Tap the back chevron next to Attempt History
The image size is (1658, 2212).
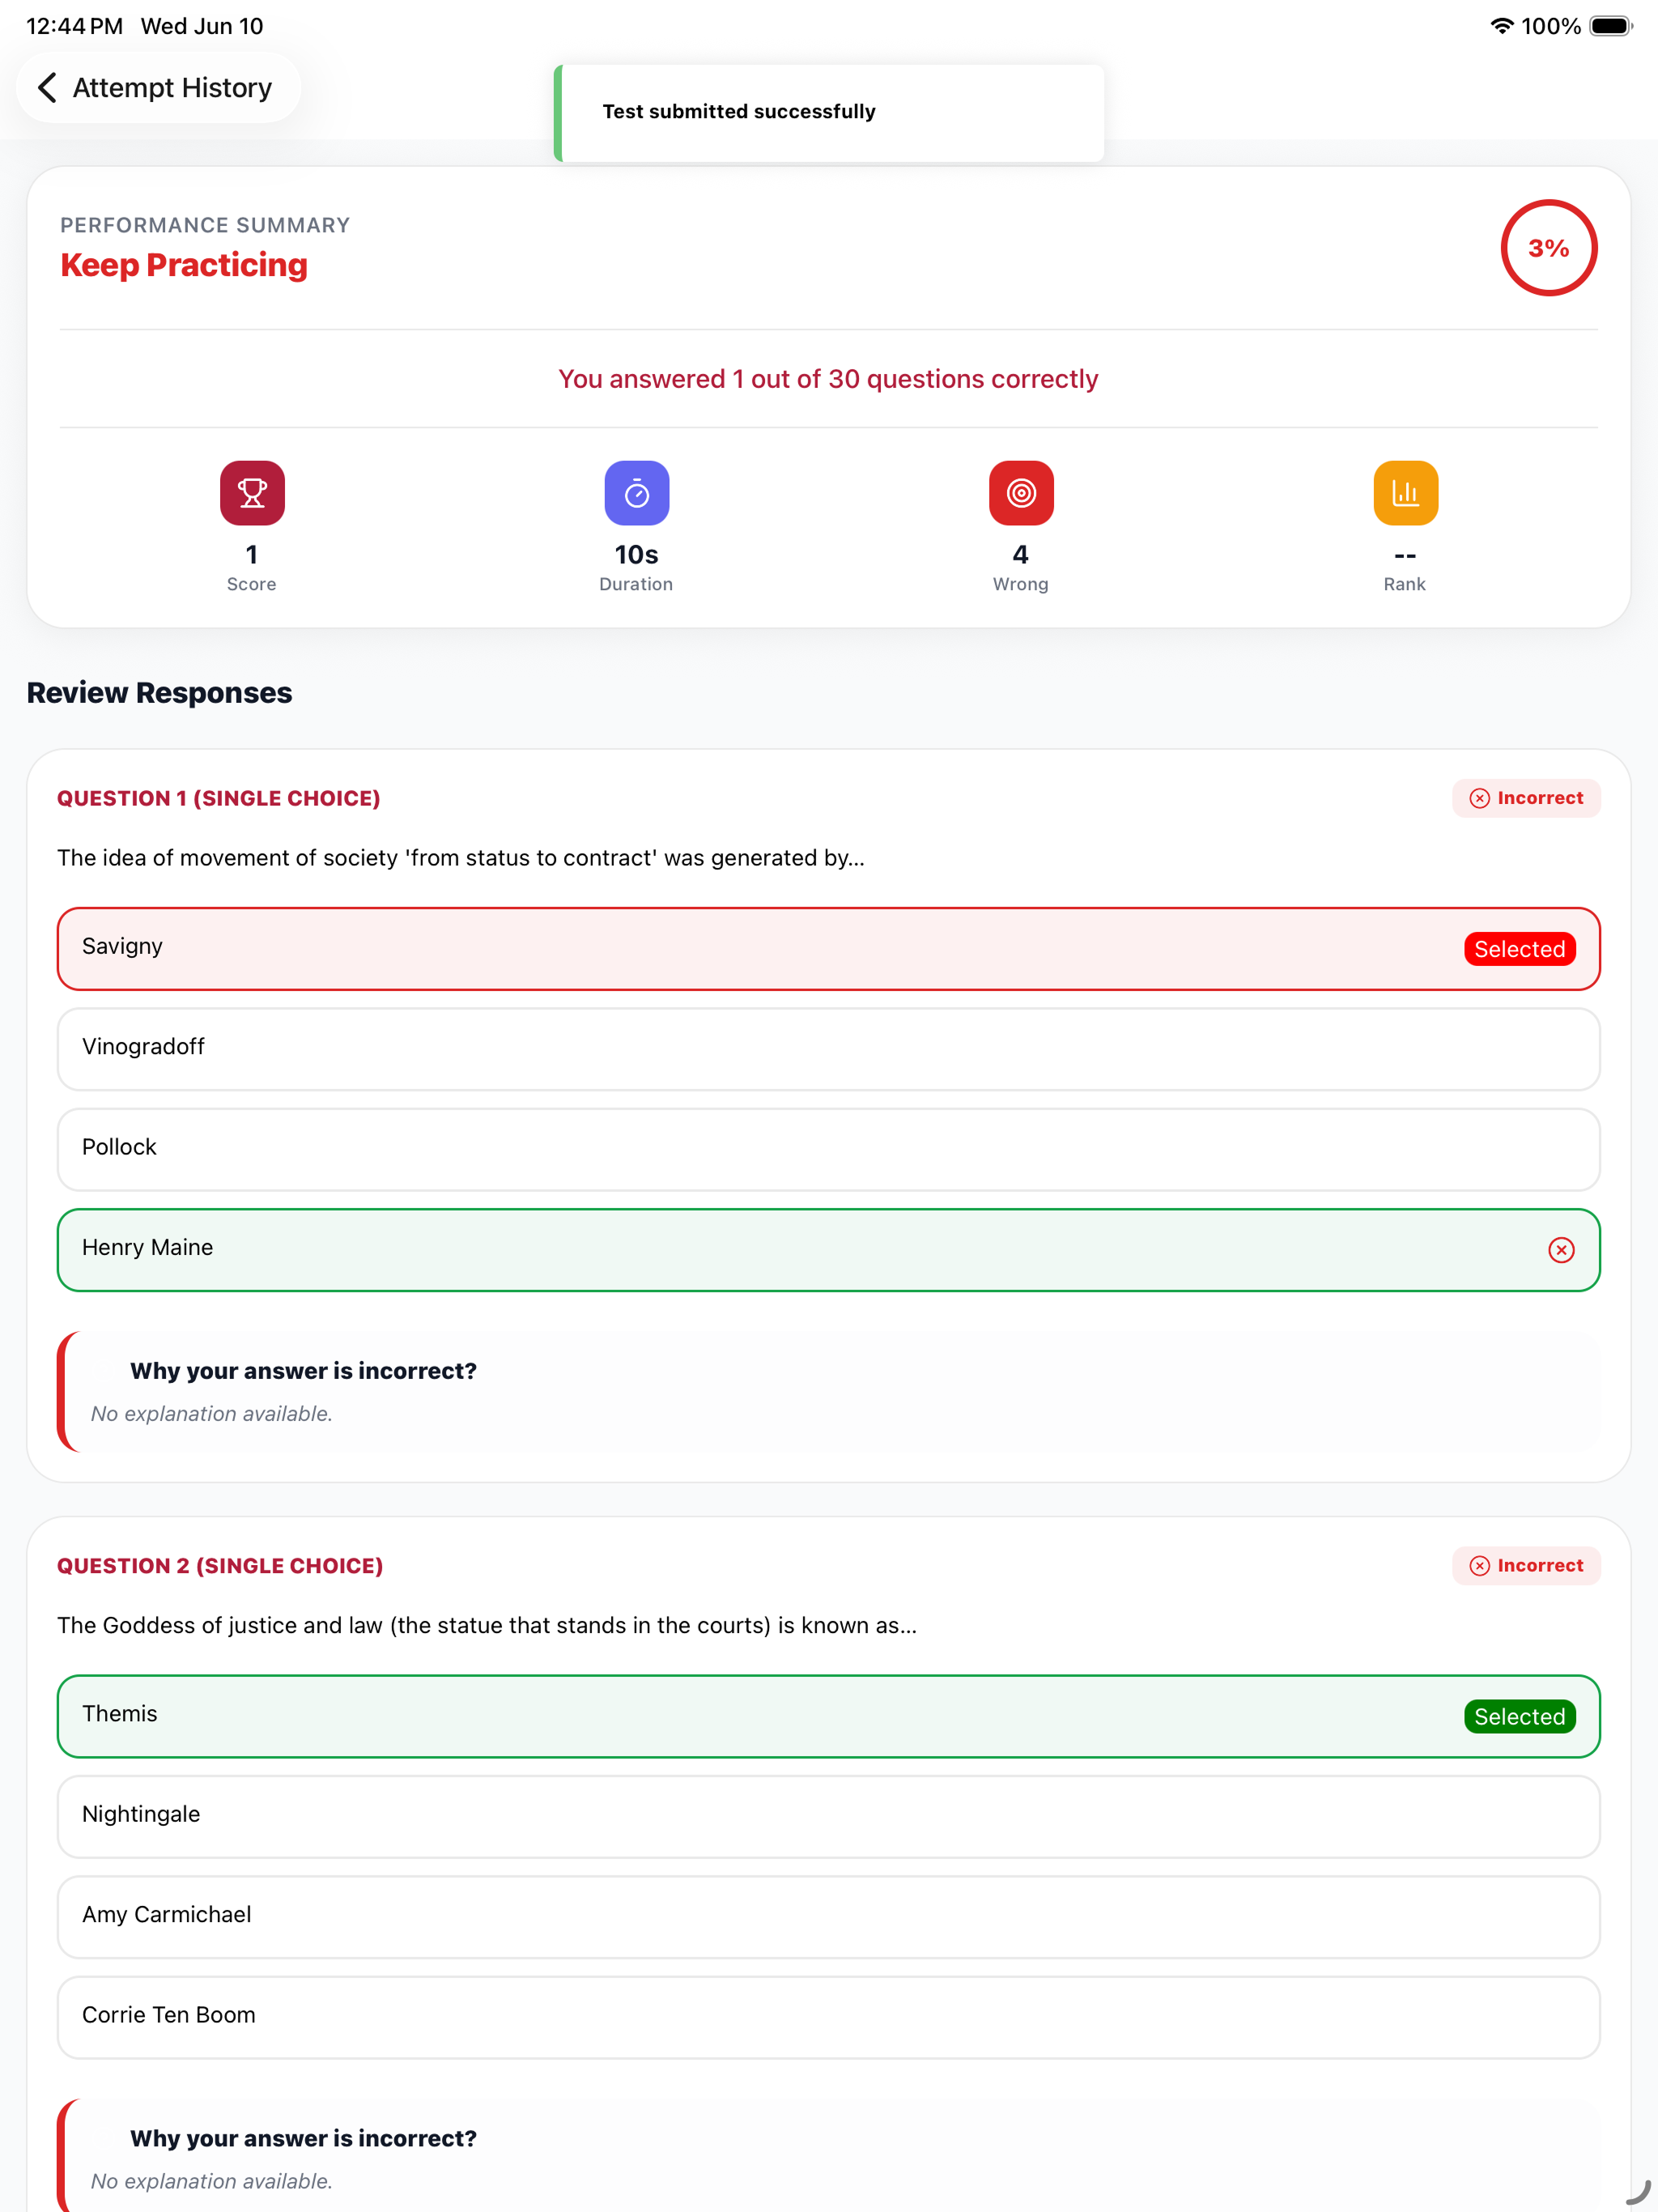(x=47, y=88)
